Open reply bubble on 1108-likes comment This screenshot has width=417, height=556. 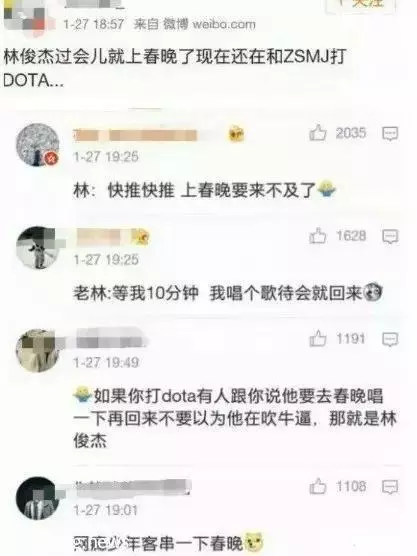coord(390,487)
